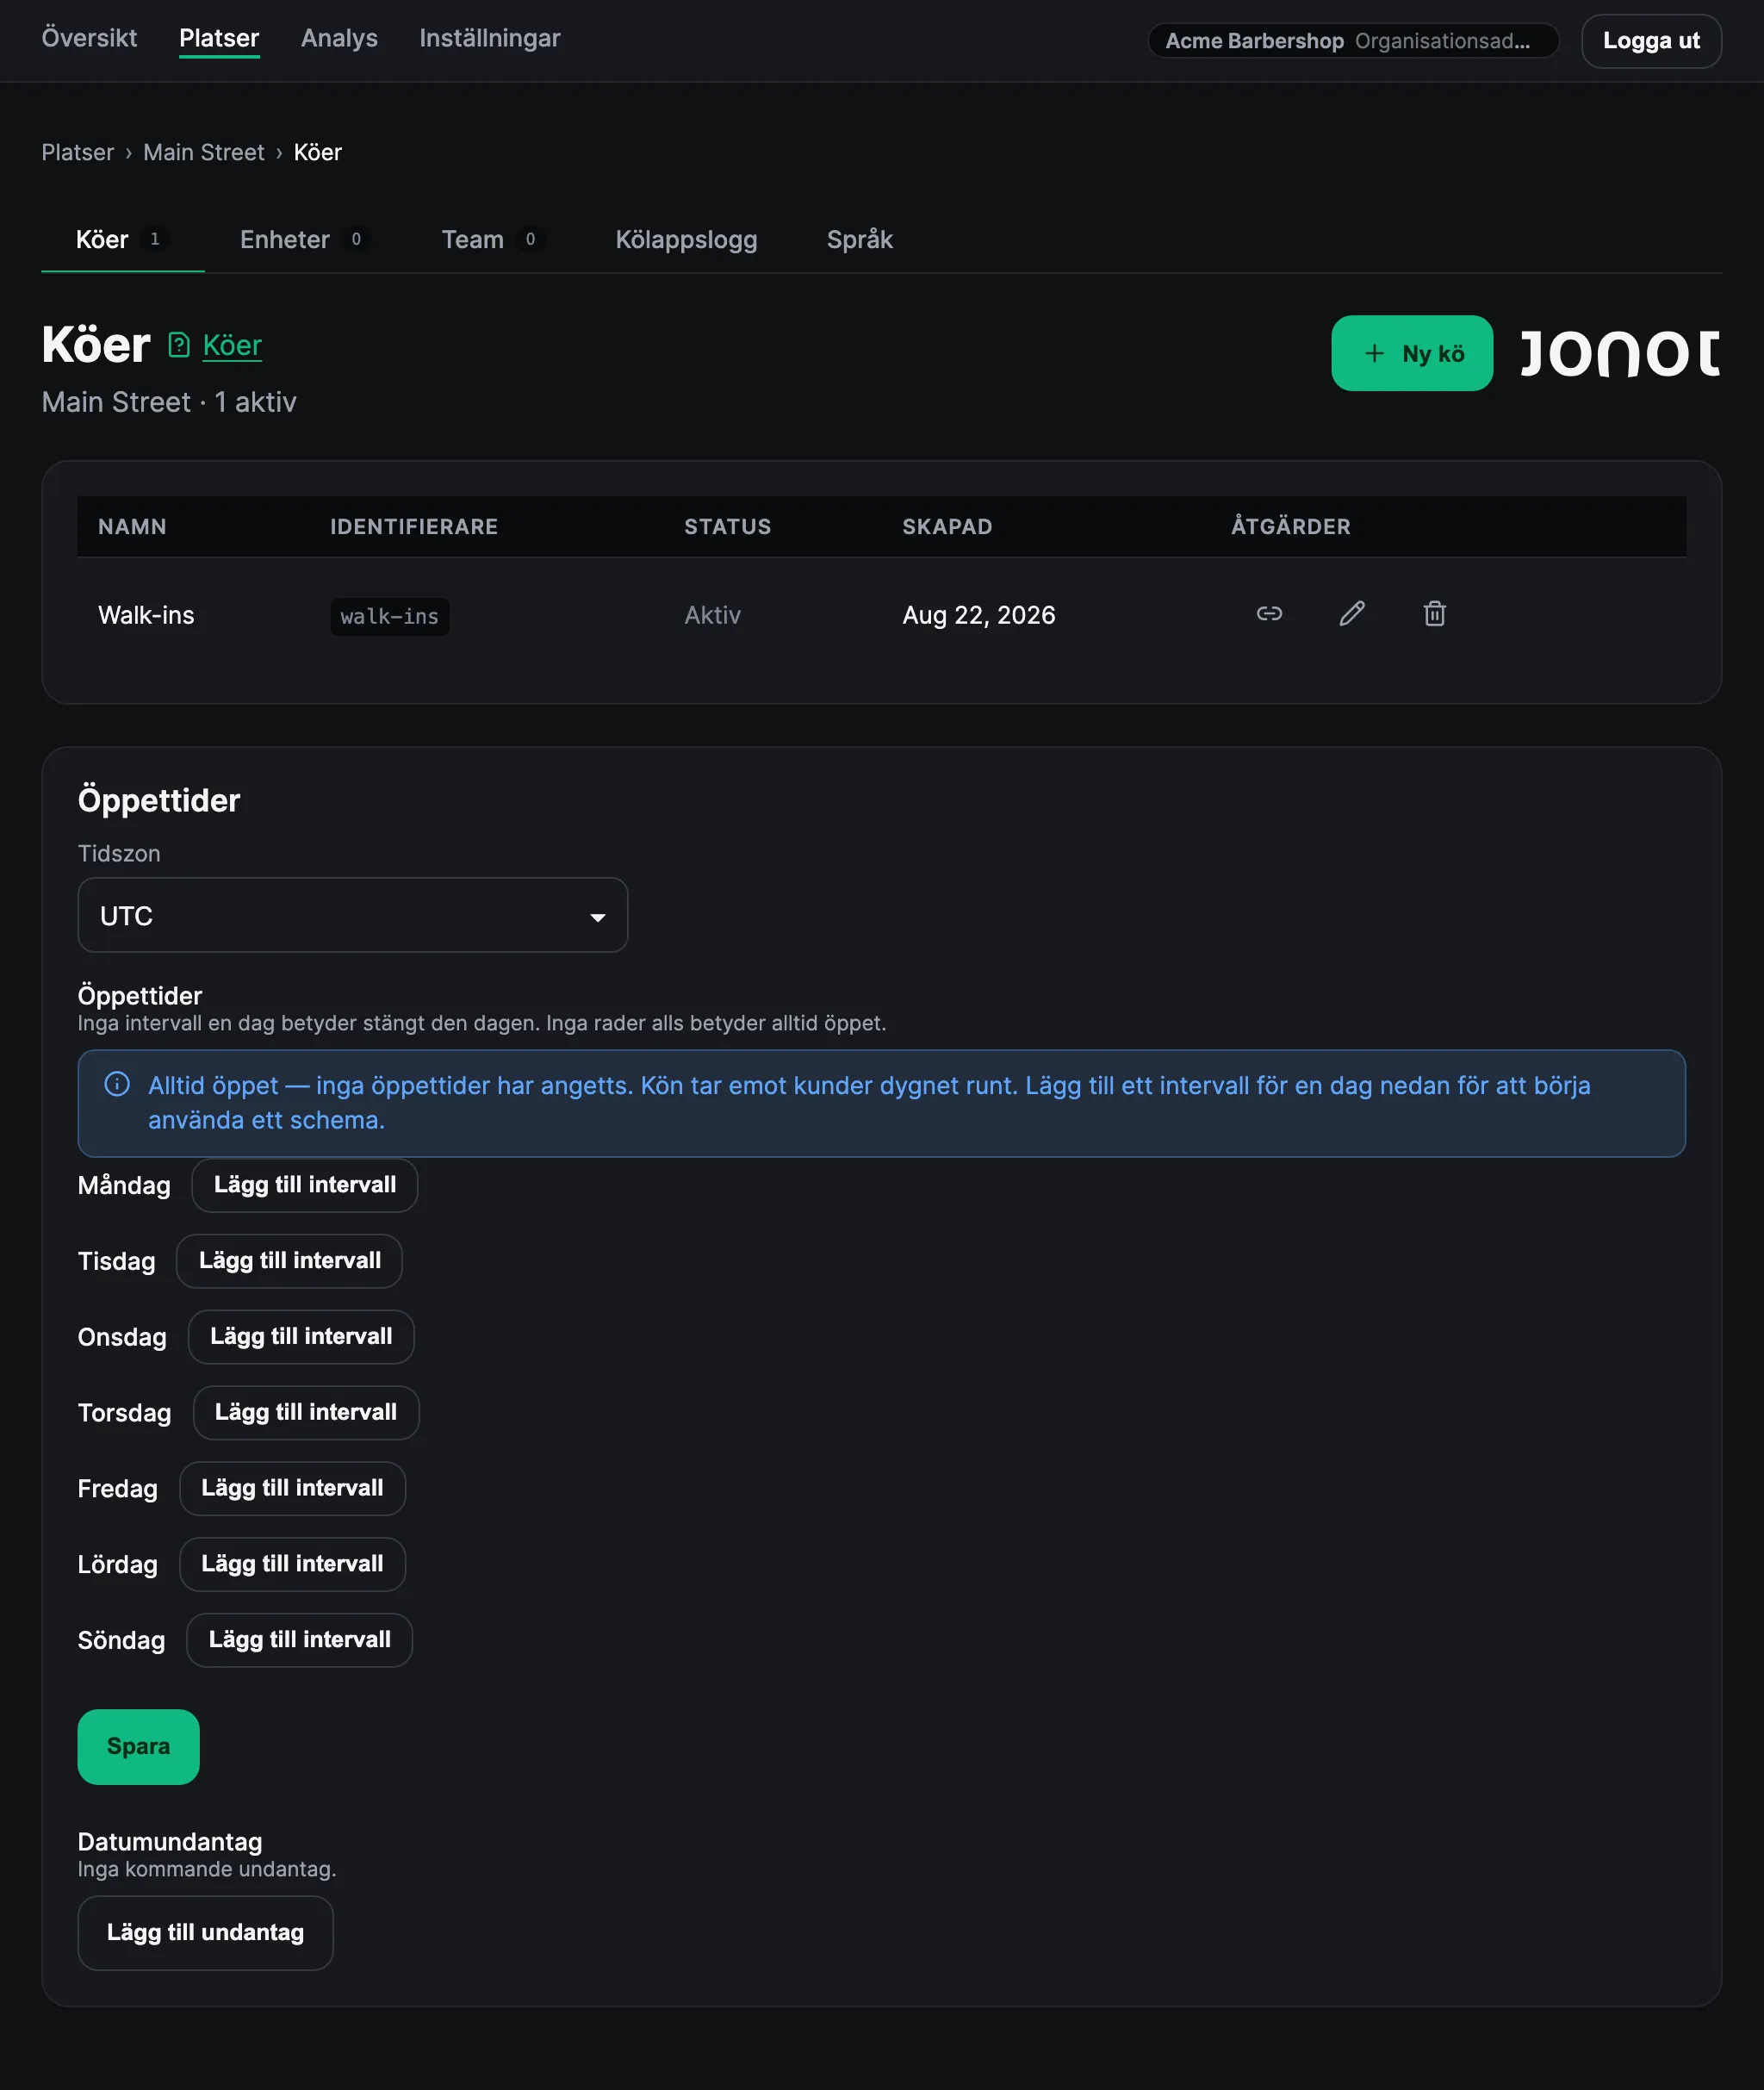
Task: Add an interval for Måndag
Action: 305,1185
